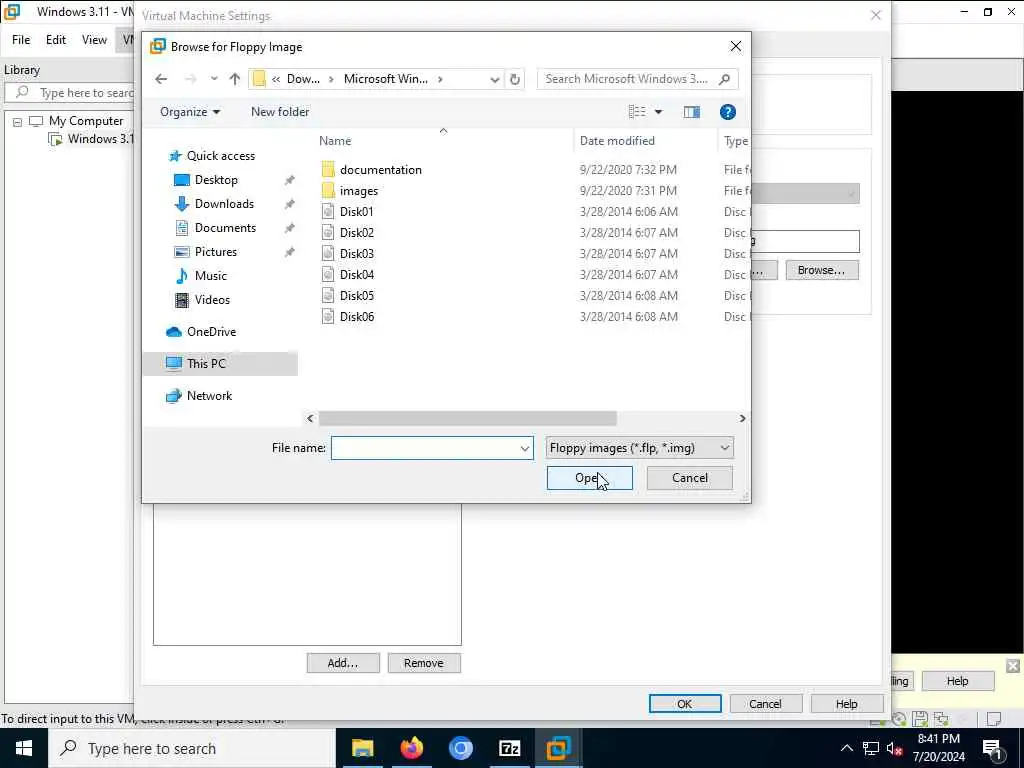Expand the File name history dropdown
The height and width of the screenshot is (768, 1024).
(x=524, y=448)
